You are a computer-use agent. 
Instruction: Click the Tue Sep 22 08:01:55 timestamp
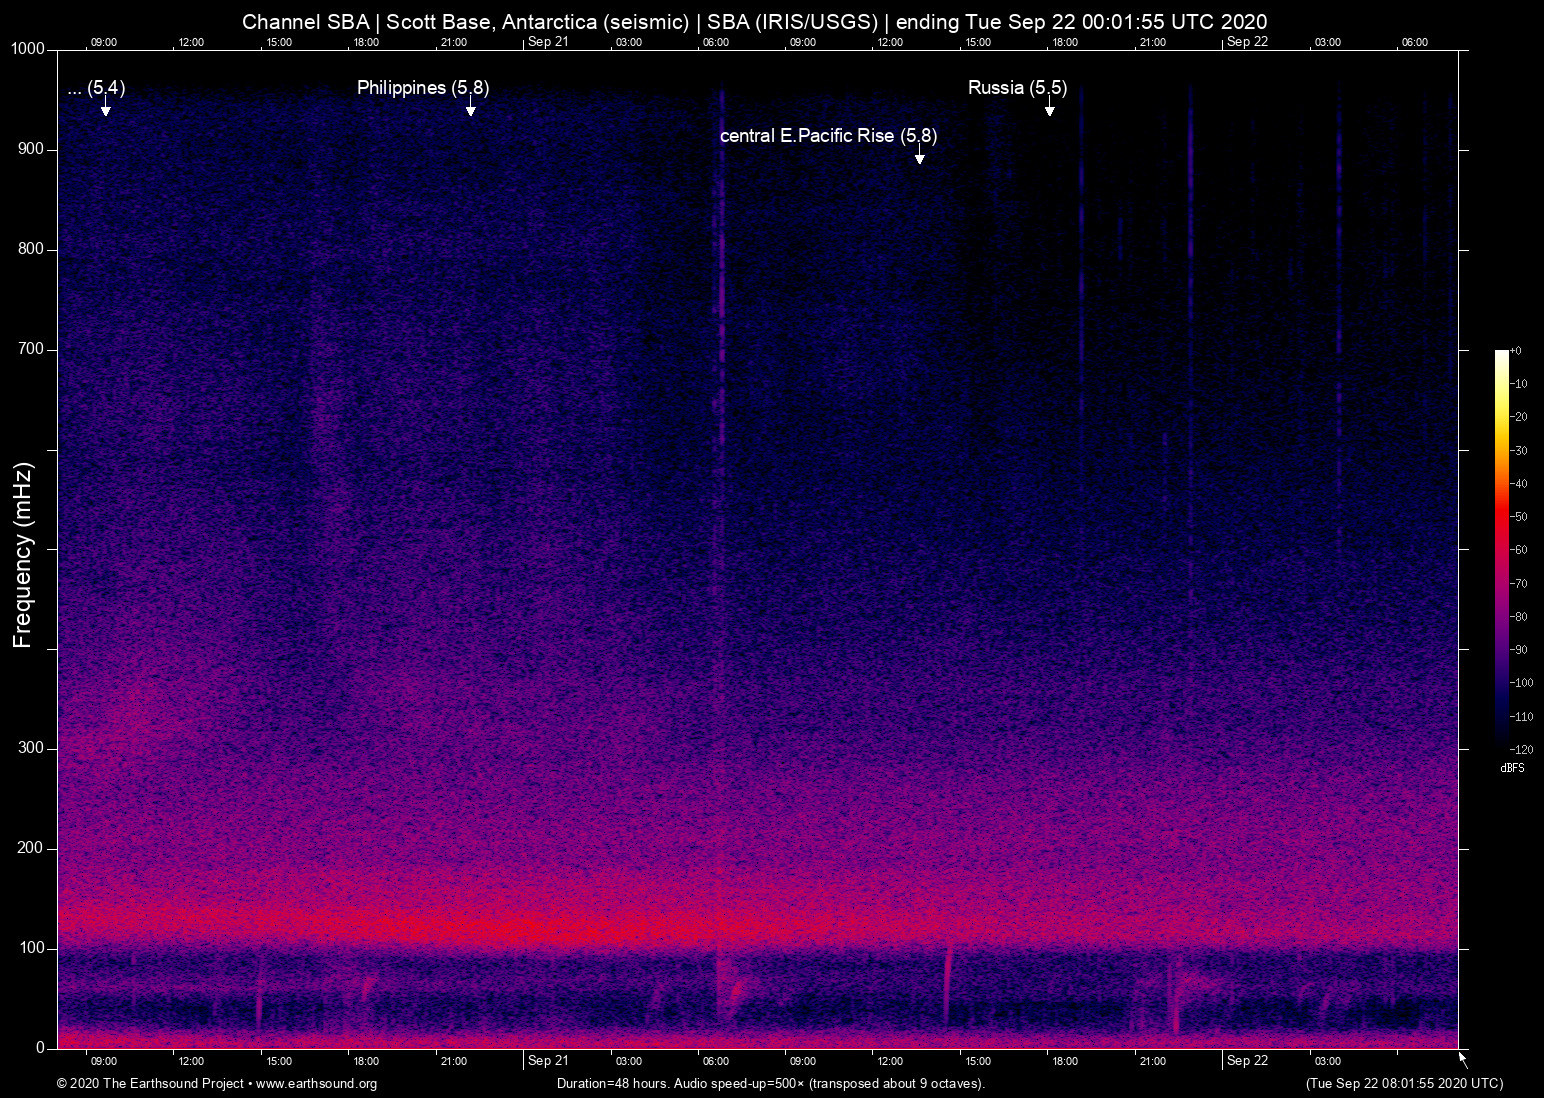[1404, 1084]
